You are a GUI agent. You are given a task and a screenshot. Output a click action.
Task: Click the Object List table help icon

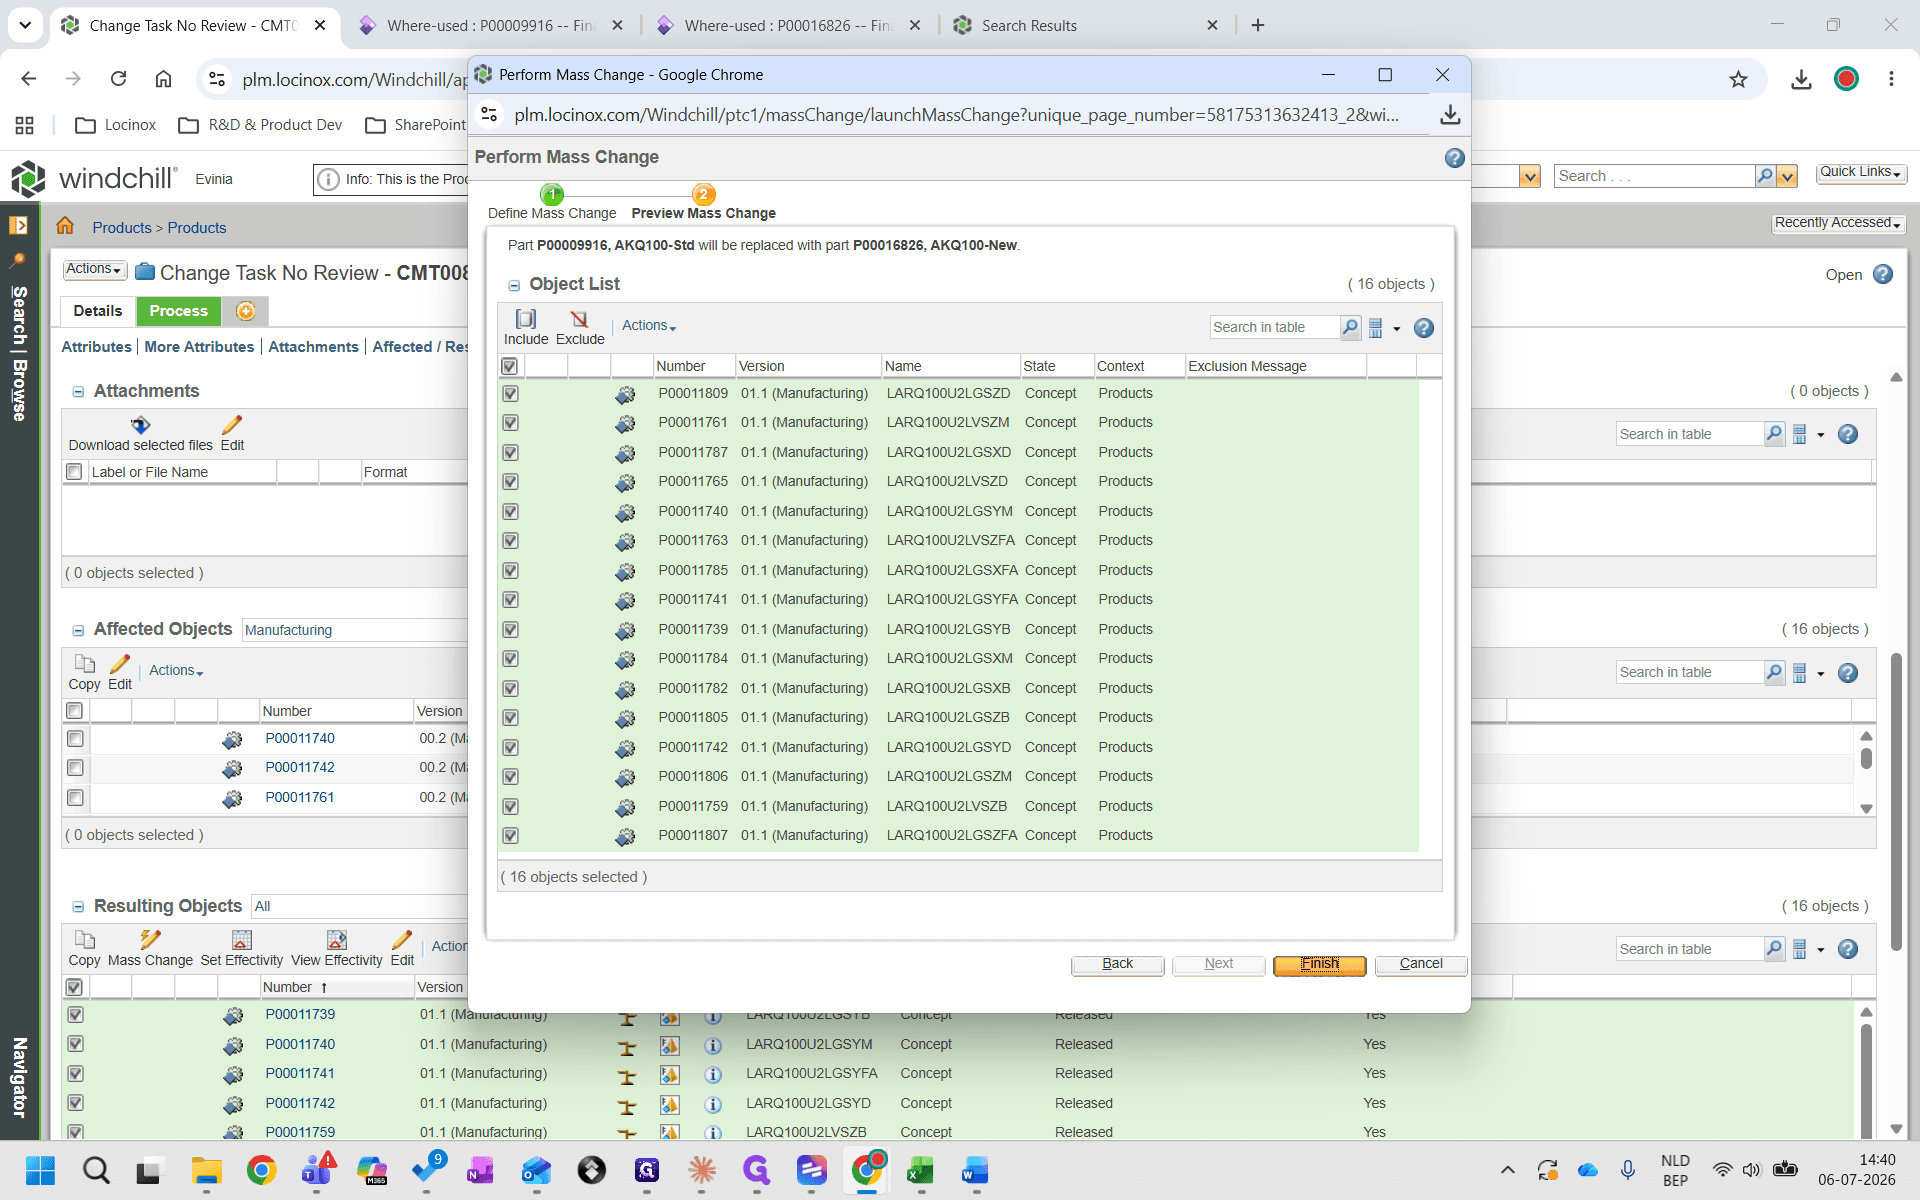pos(1424,328)
